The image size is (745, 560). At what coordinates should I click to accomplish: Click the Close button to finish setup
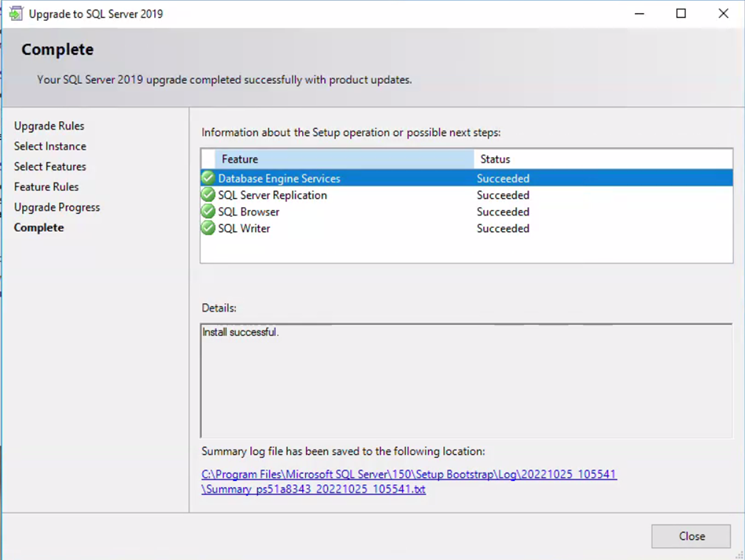tap(691, 536)
